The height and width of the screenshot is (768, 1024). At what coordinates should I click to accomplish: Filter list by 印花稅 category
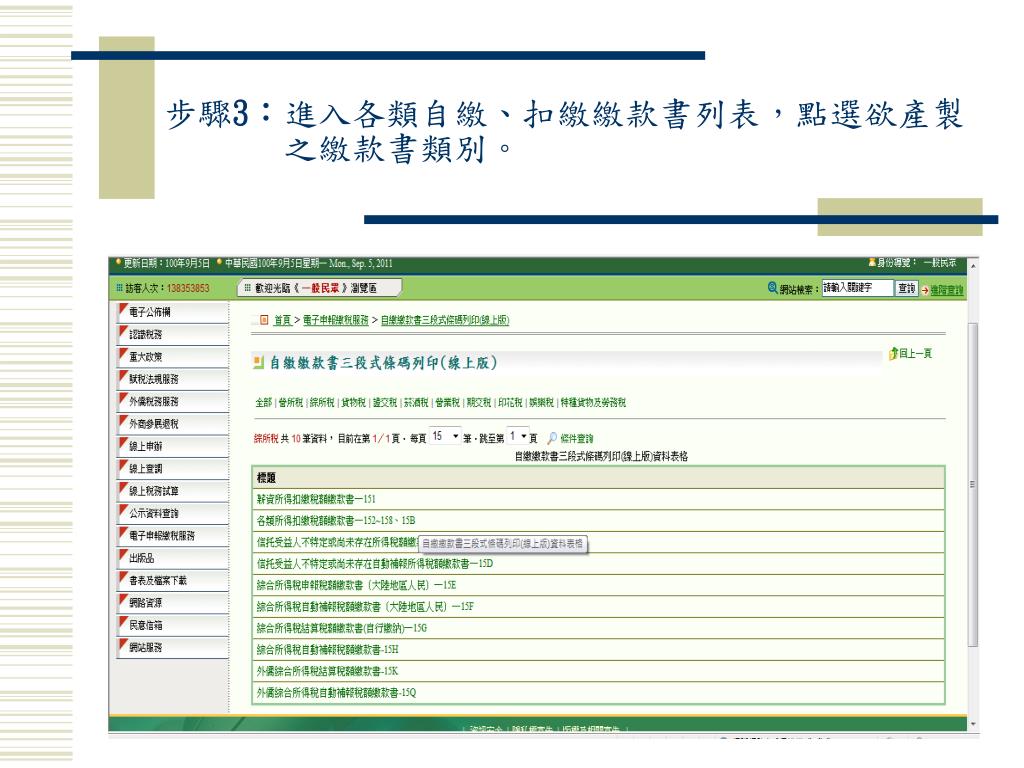(x=510, y=402)
